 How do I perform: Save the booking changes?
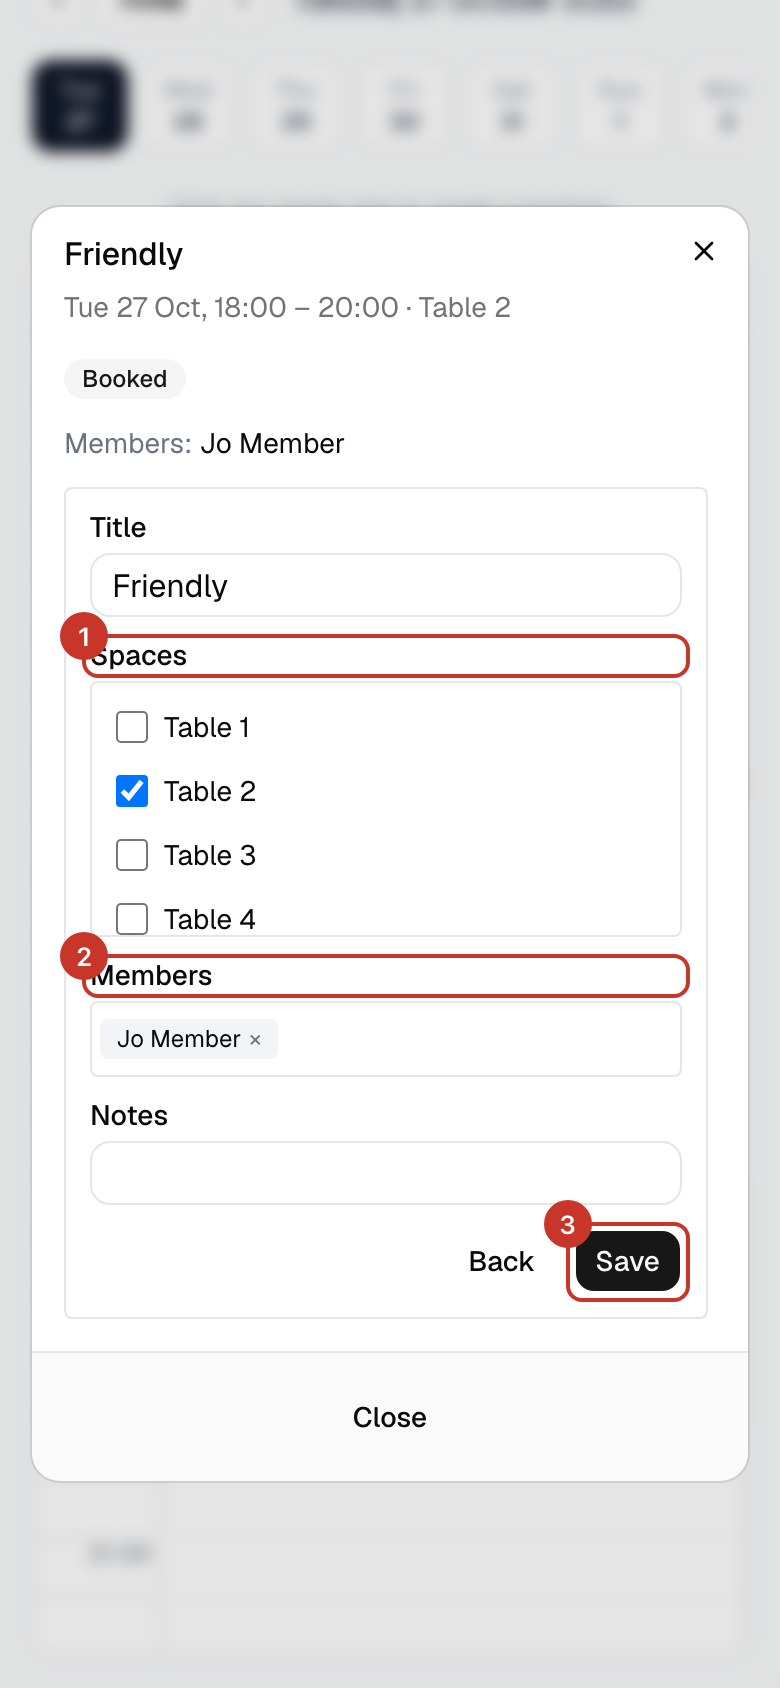(x=628, y=1261)
